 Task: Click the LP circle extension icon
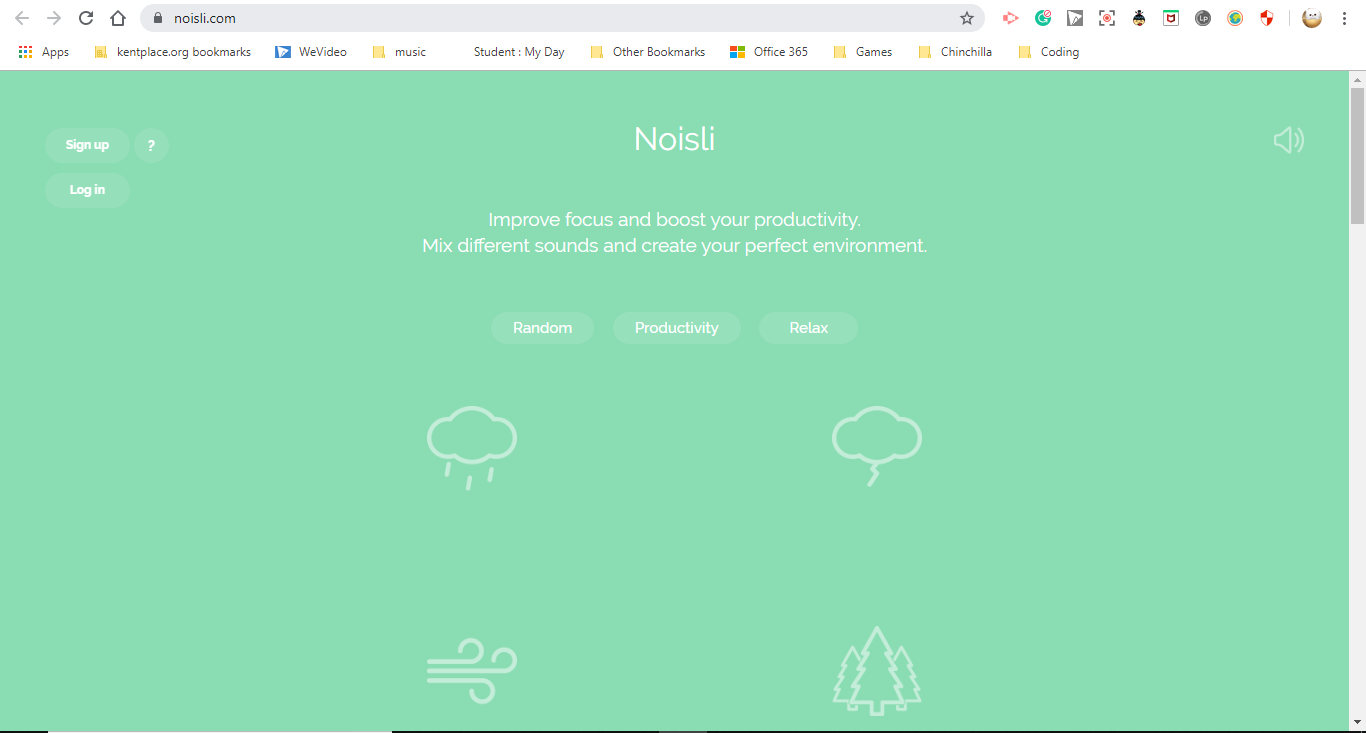(1203, 18)
